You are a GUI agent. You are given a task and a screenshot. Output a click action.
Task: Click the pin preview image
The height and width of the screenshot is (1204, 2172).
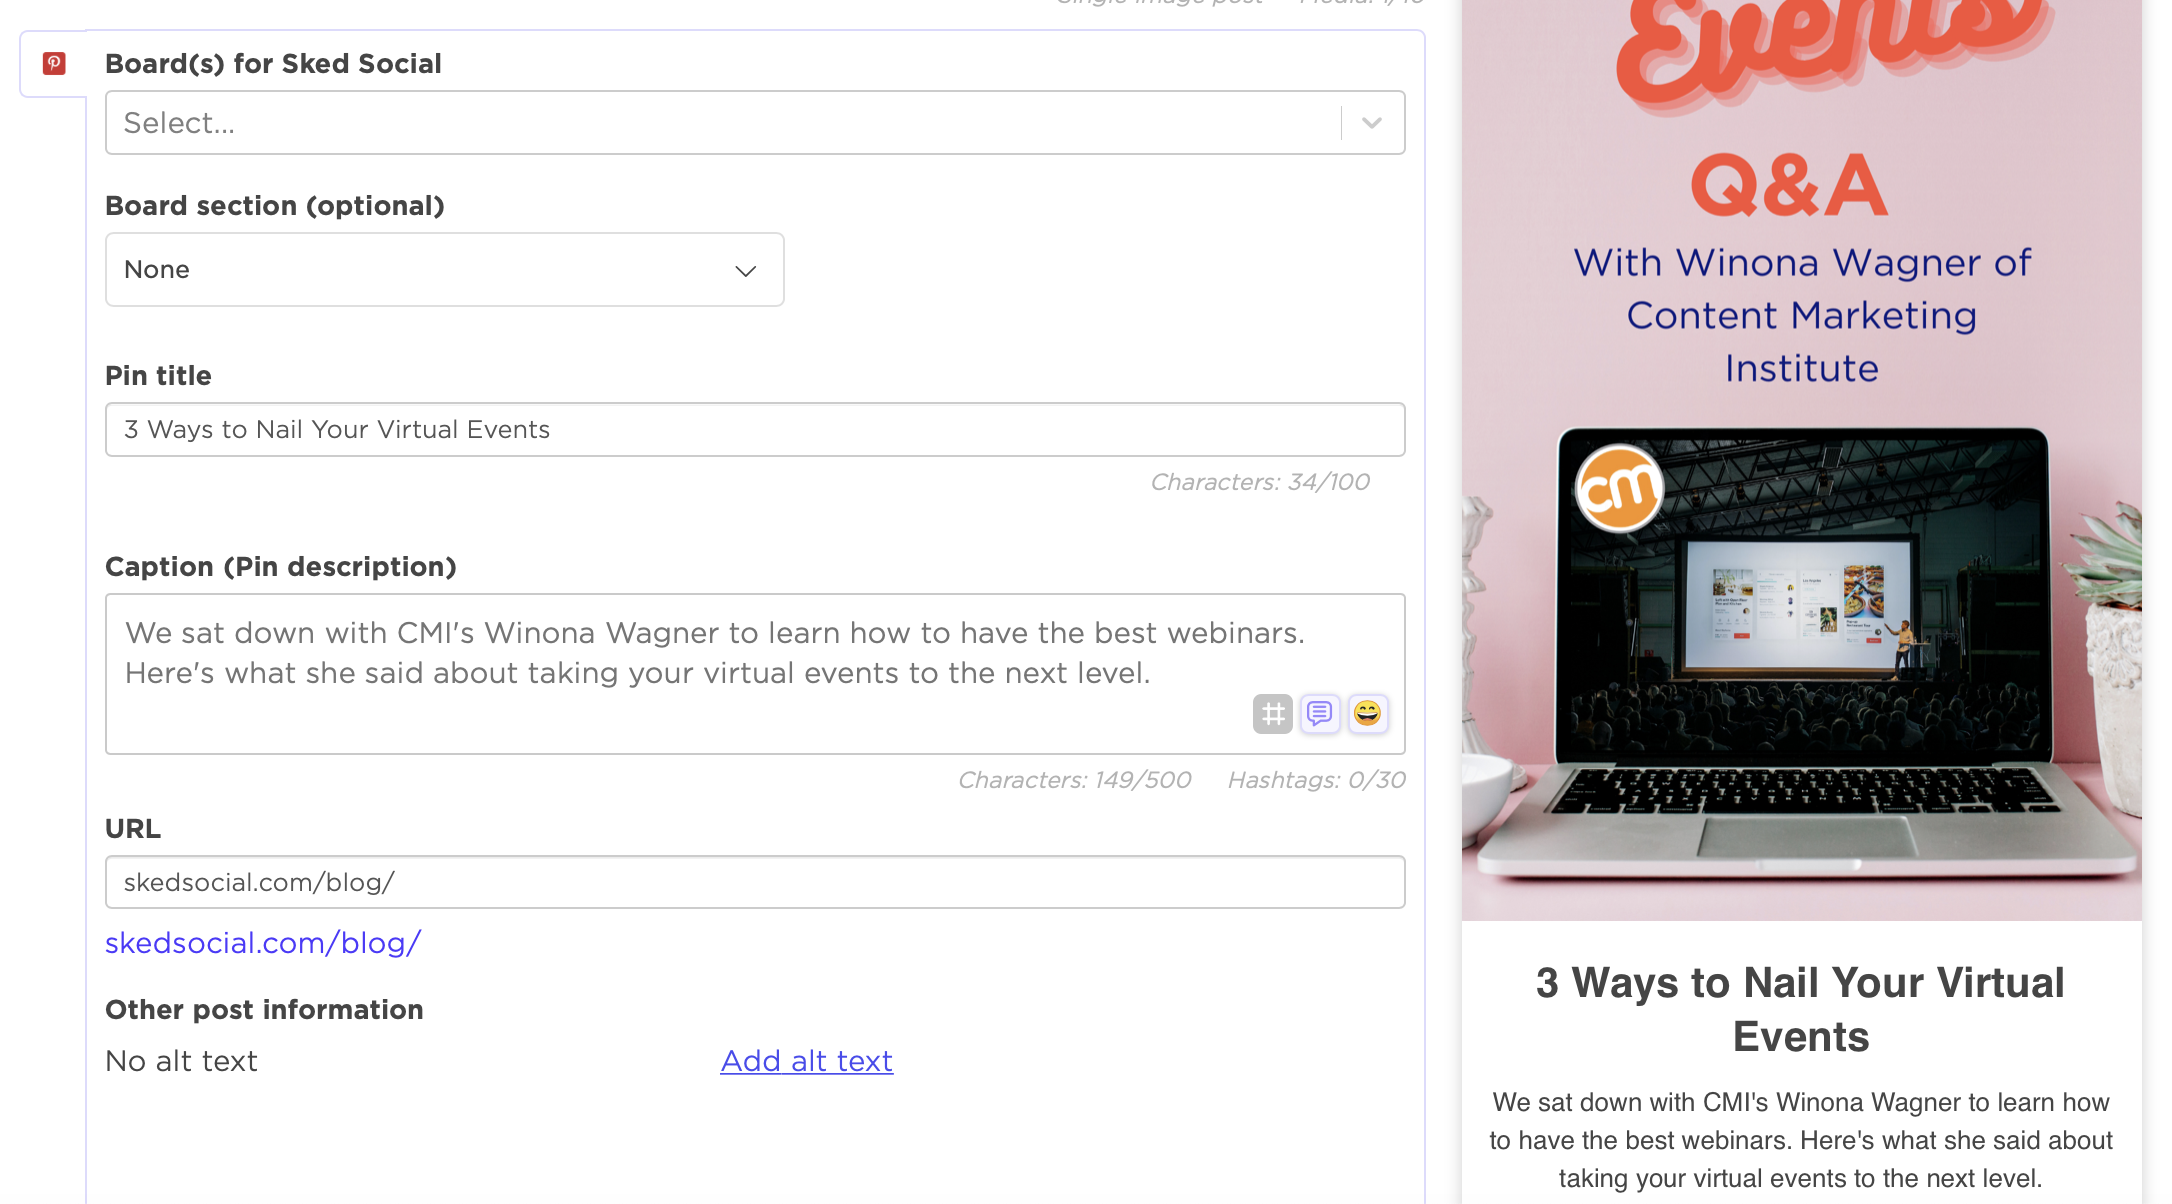pyautogui.click(x=1801, y=460)
